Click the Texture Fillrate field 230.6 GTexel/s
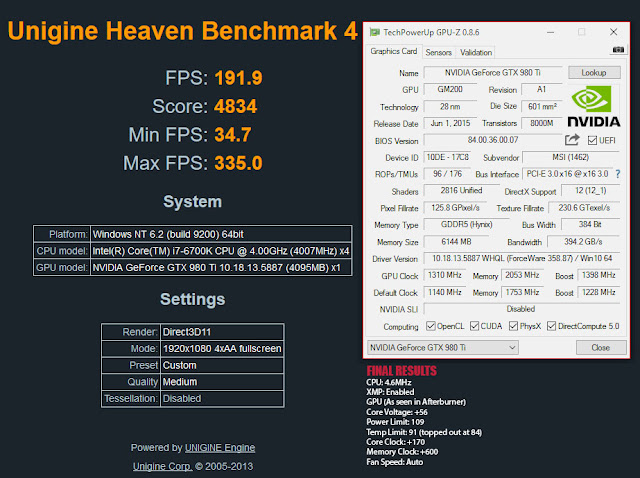This screenshot has width=640, height=478. (x=584, y=208)
